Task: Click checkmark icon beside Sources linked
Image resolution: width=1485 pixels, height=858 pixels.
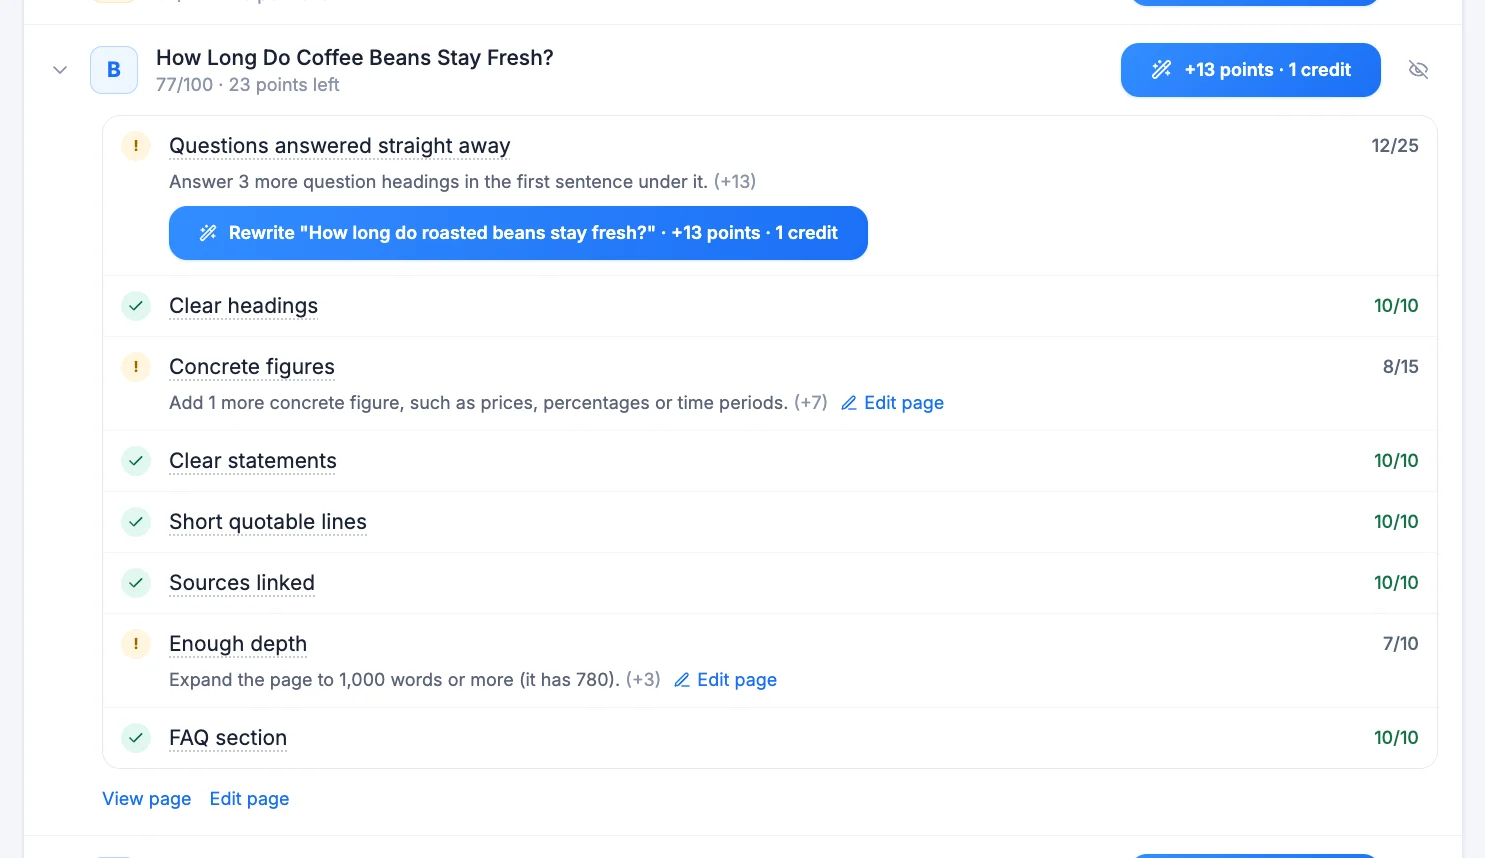Action: coord(136,583)
